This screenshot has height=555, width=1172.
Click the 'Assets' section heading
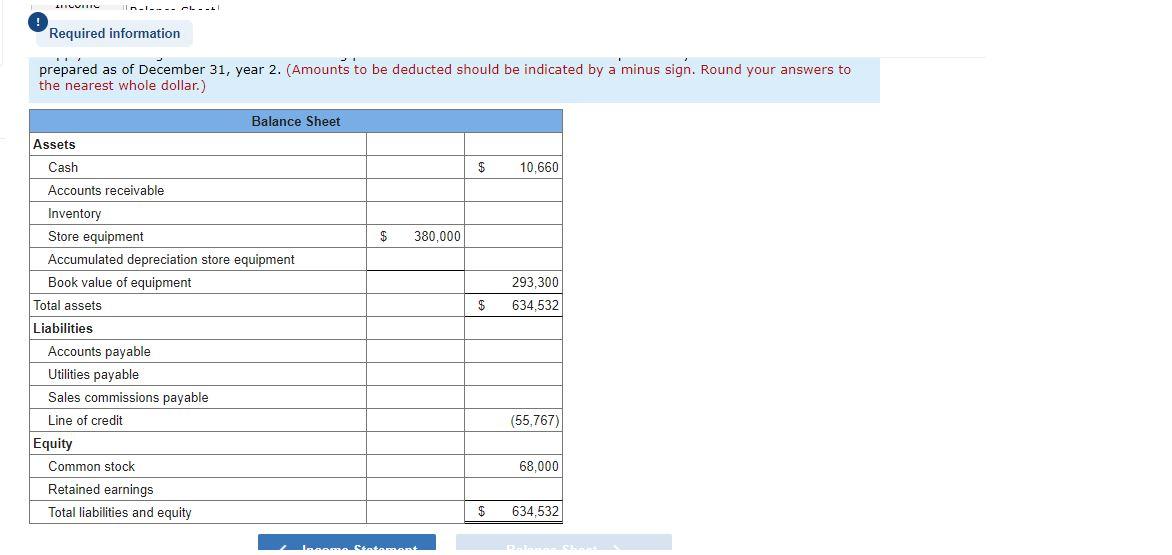tap(55, 145)
